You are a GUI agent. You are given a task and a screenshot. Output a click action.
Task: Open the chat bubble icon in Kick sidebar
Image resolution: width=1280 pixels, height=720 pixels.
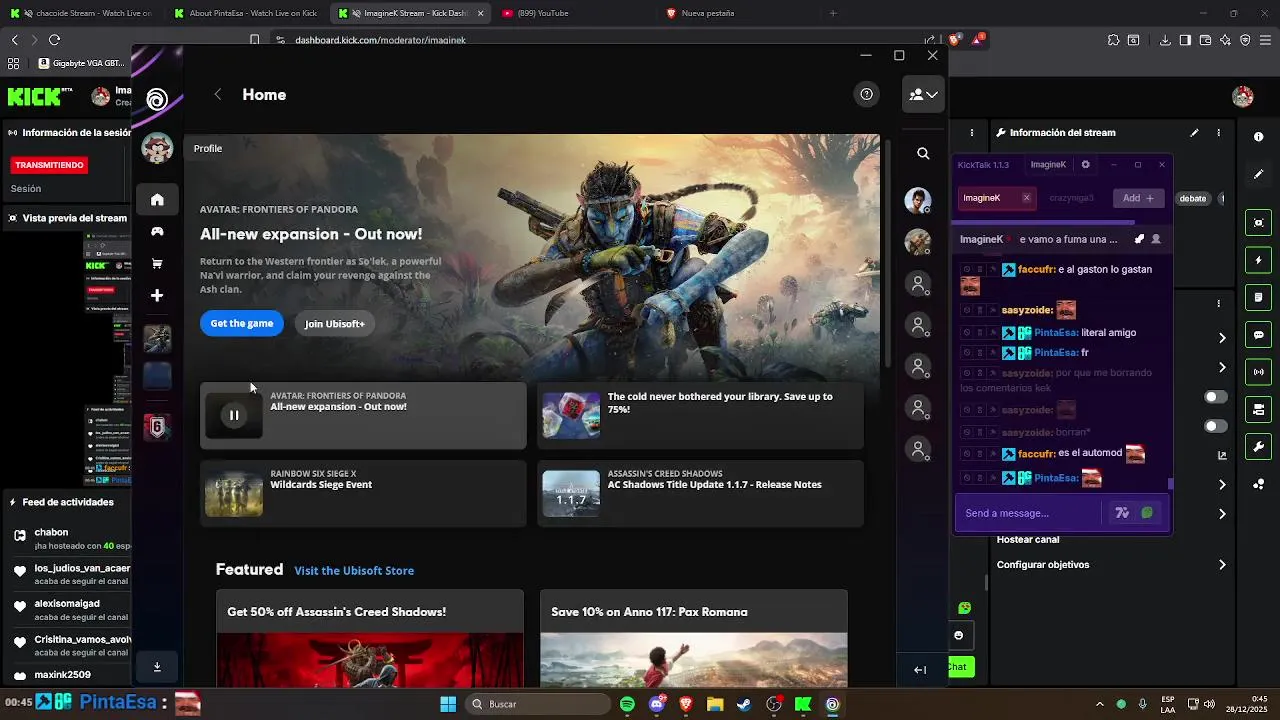[x=1259, y=335]
